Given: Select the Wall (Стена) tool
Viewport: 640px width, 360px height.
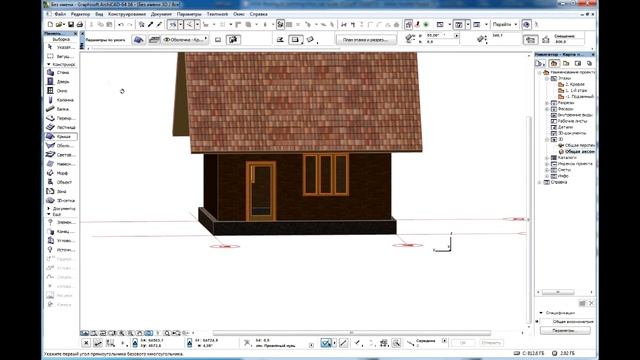Looking at the screenshot, I should coord(60,73).
